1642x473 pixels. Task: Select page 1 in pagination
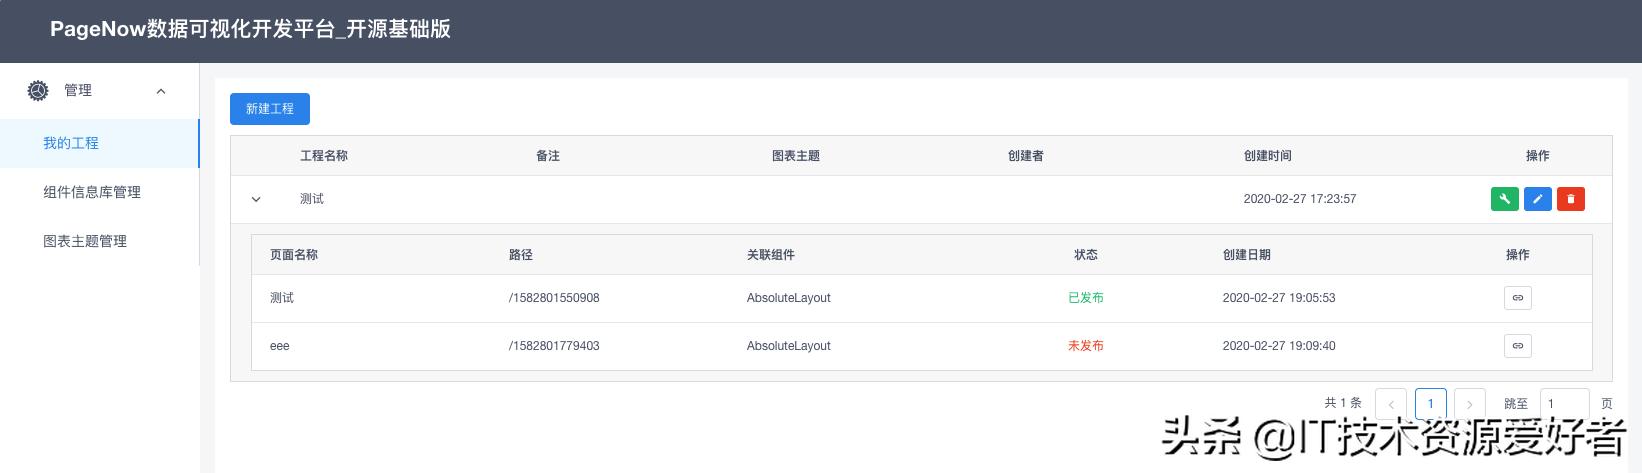tap(1430, 404)
